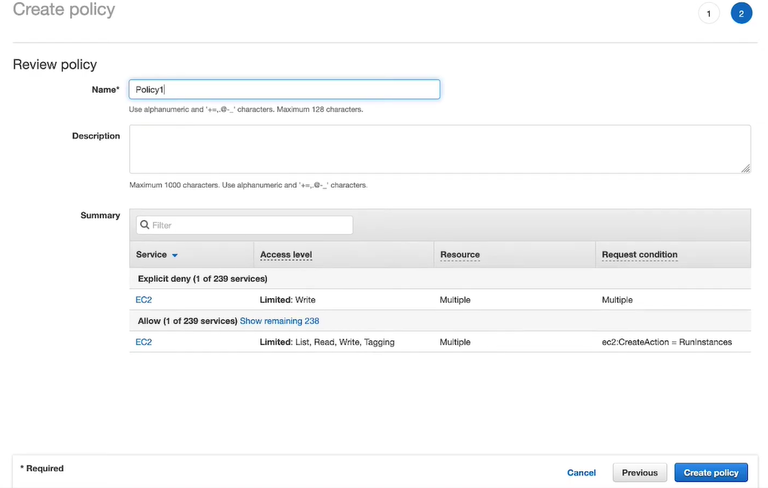Click the search magnifier icon in Filter
Screen dimensions: 768x488
click(145, 225)
